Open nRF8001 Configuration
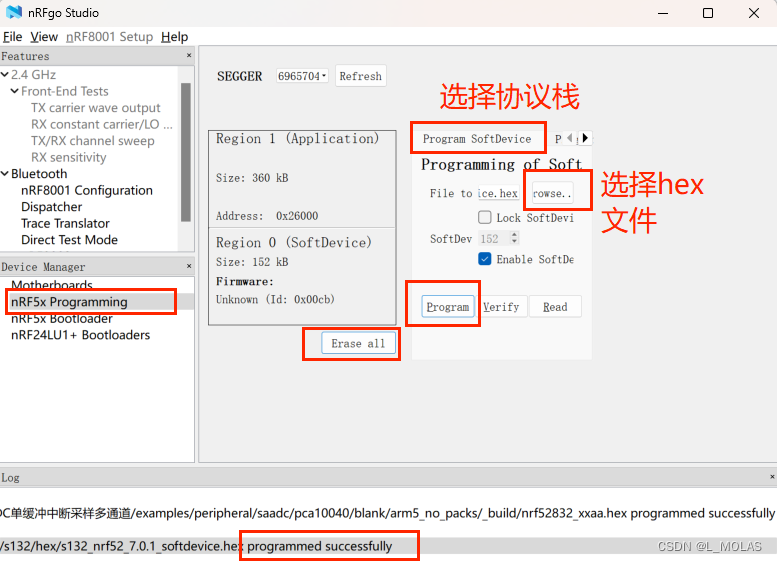 coord(87,190)
